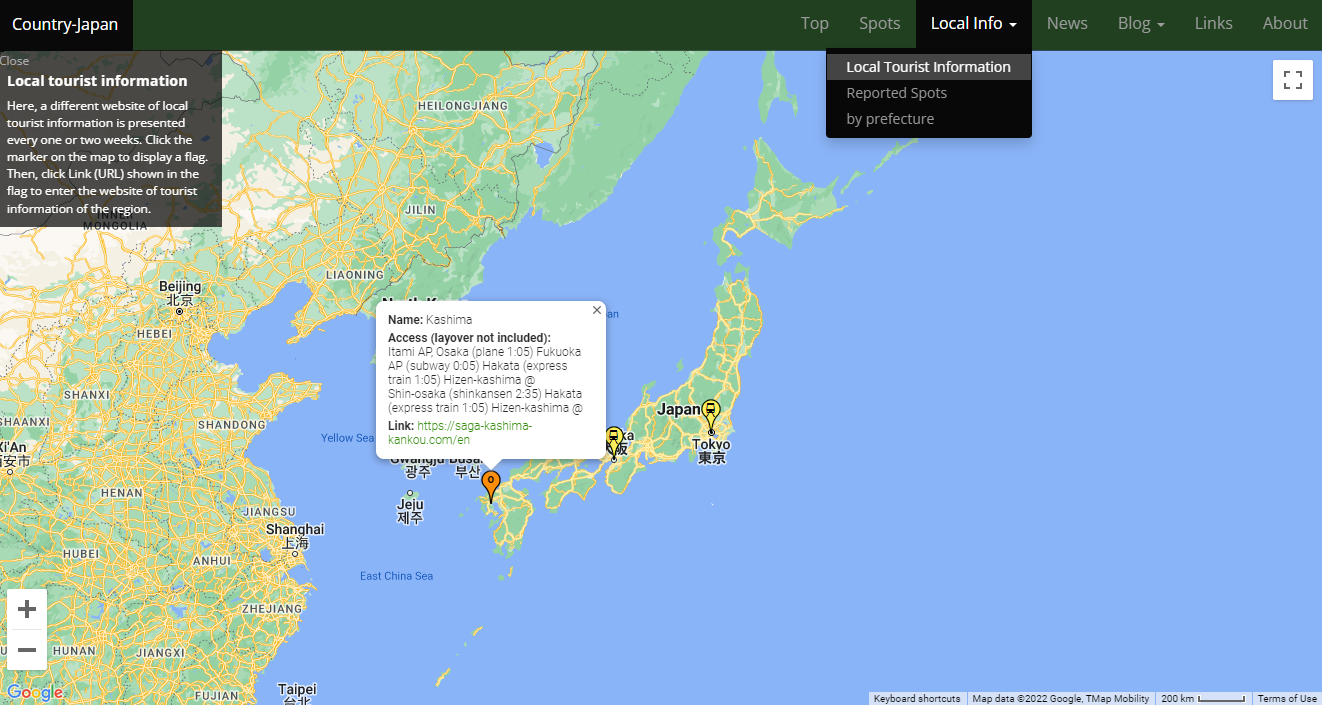Click the Google logo on the map
Image resolution: width=1322 pixels, height=705 pixels.
coord(36,691)
